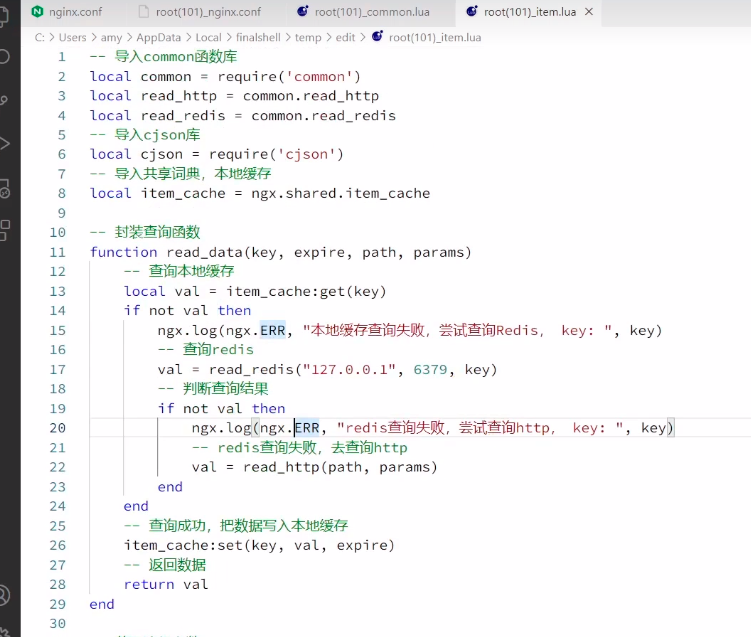
Task: Open Run and Debug in the activity bar
Action: (4, 143)
